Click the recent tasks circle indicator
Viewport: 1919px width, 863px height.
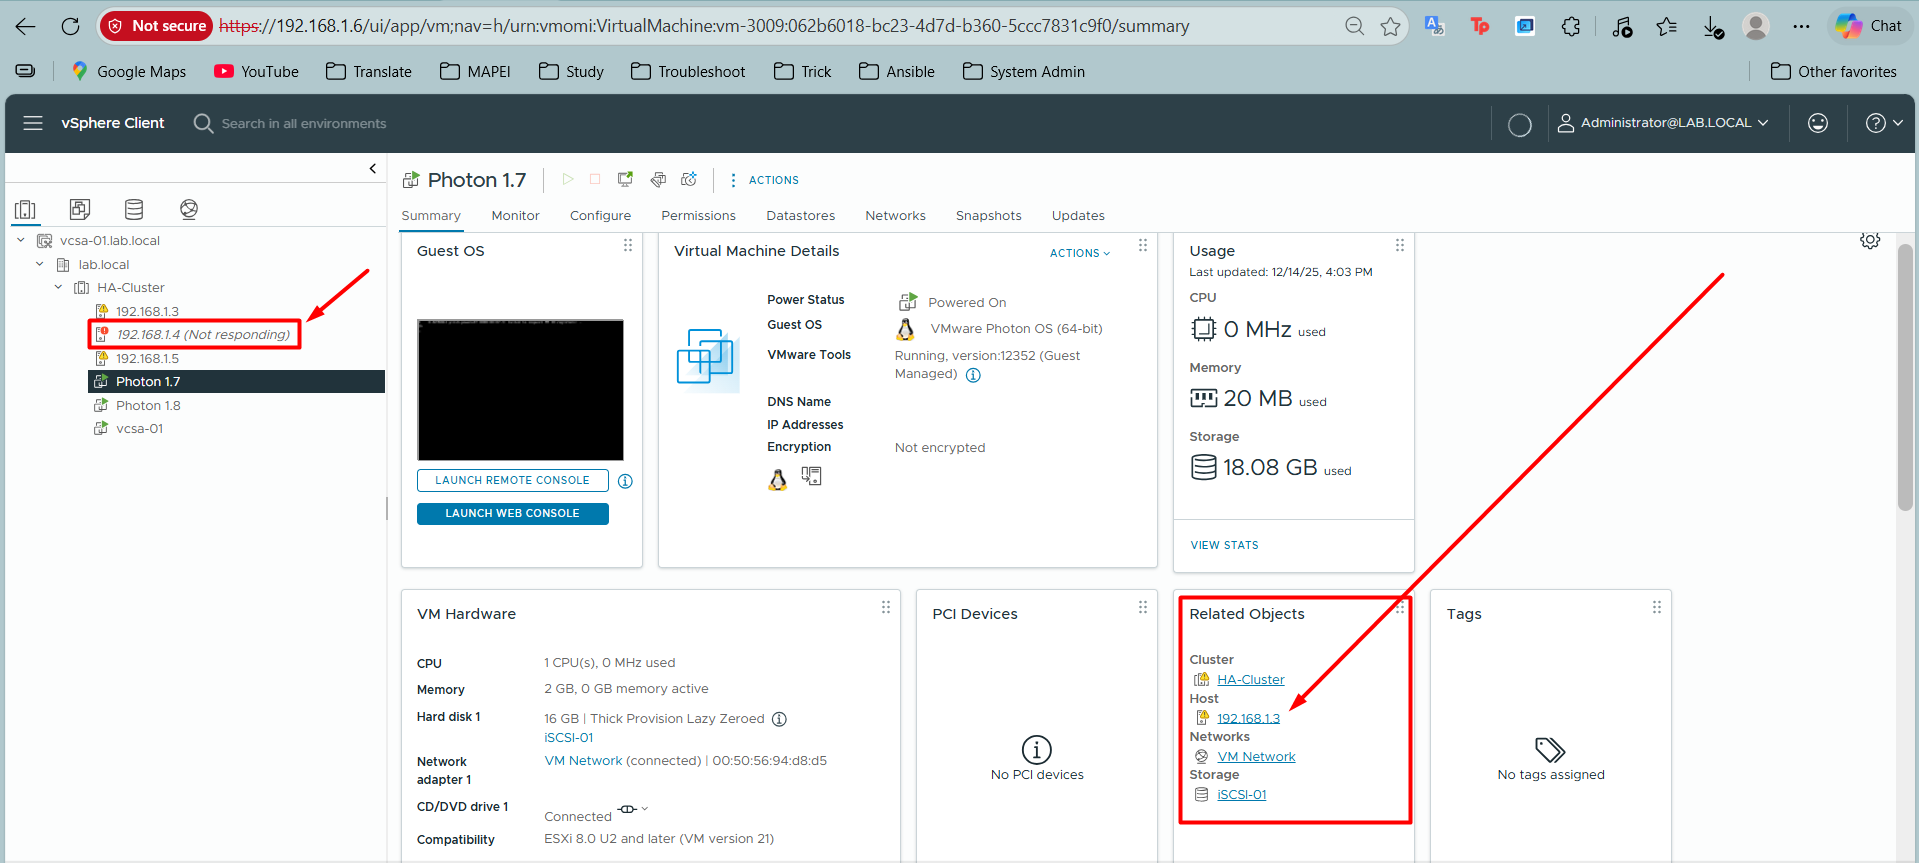1520,124
